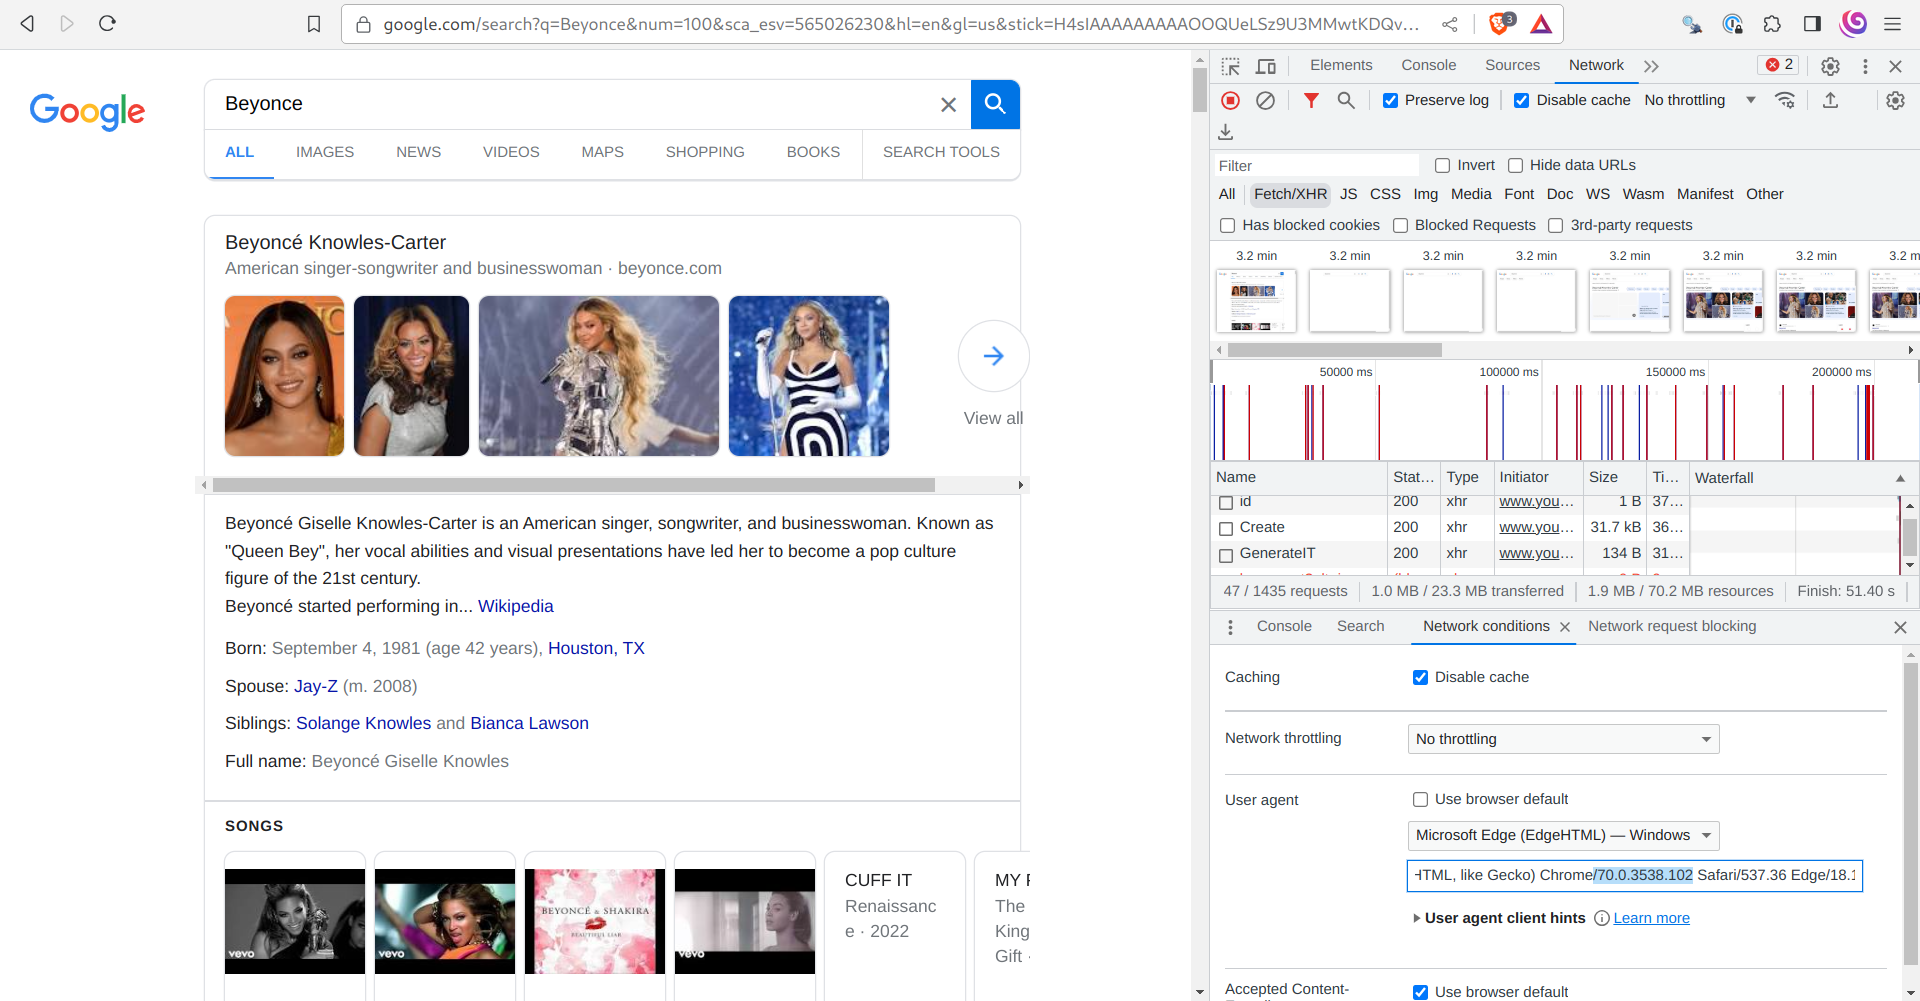Uncheck Preserve log
The image size is (1920, 1001).
coord(1390,100)
